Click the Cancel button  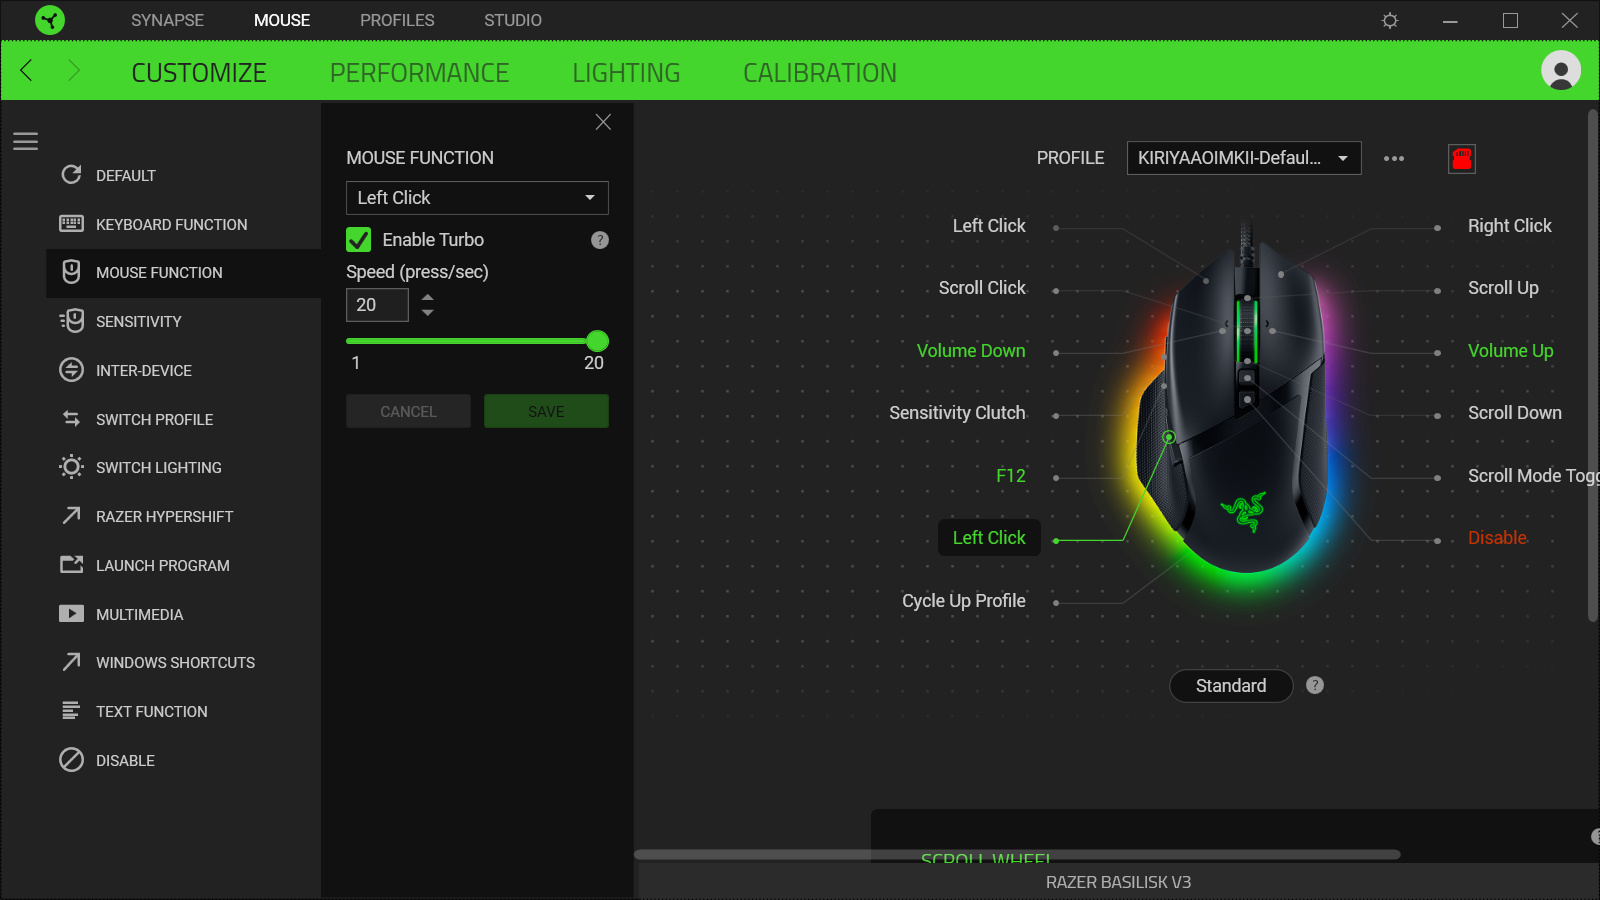pos(408,411)
